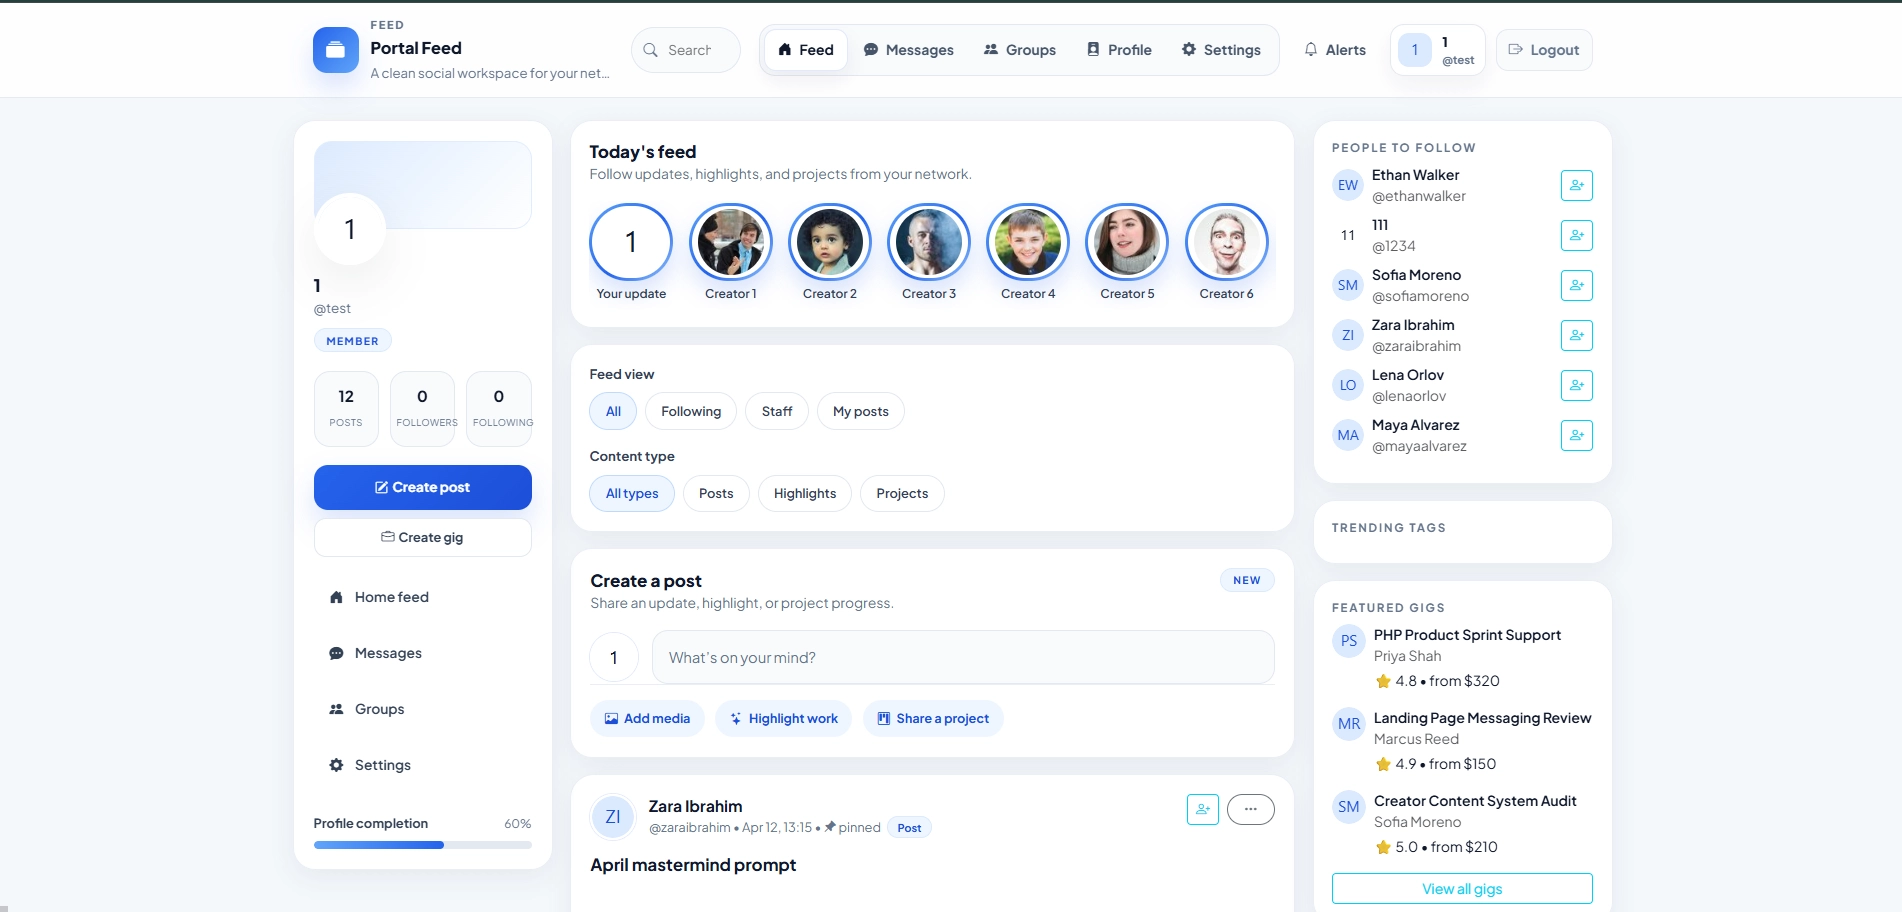Filter content type to Projects
The width and height of the screenshot is (1902, 912).
pyautogui.click(x=902, y=493)
